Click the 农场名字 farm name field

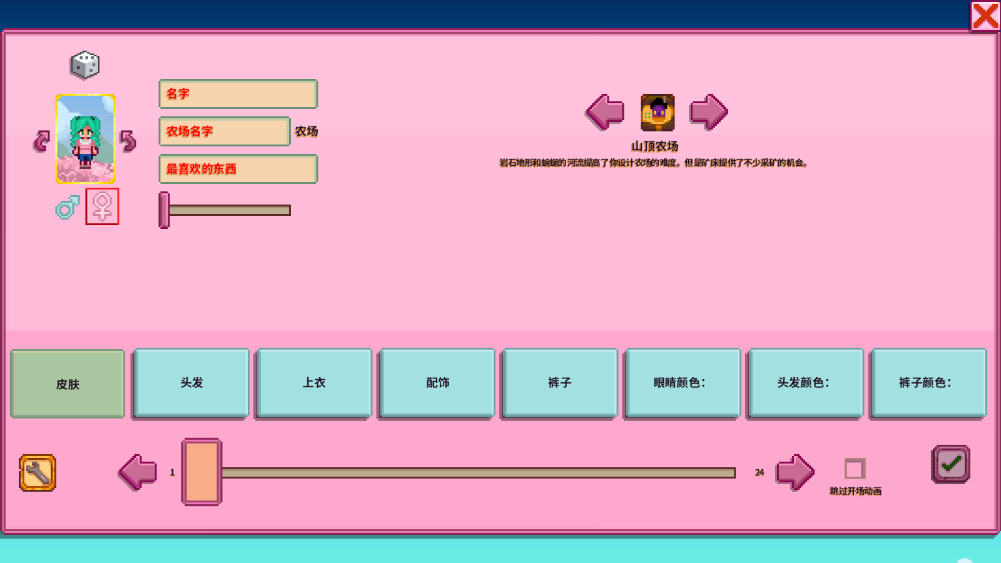coord(224,132)
